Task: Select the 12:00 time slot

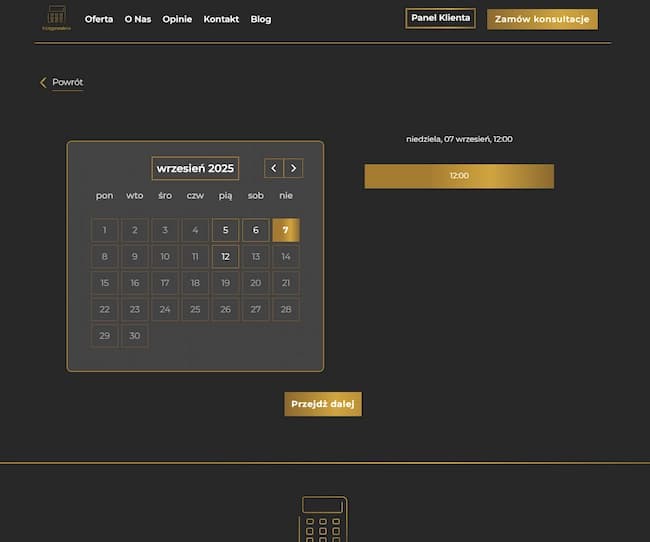Action: click(x=459, y=176)
